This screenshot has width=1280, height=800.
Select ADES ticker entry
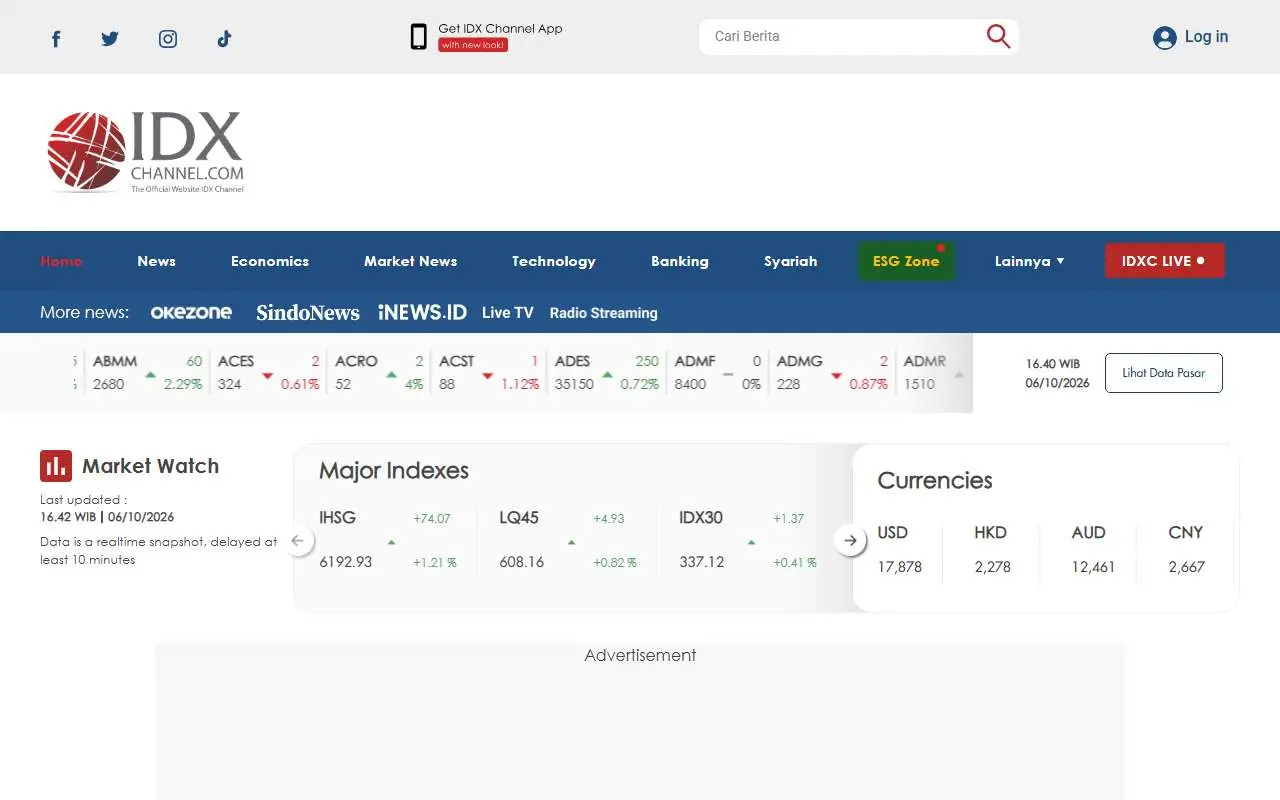coord(606,372)
